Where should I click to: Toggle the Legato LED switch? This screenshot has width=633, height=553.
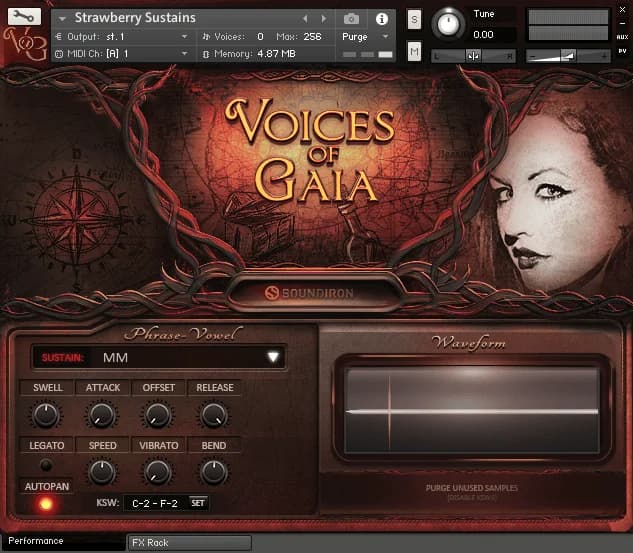coord(46,465)
